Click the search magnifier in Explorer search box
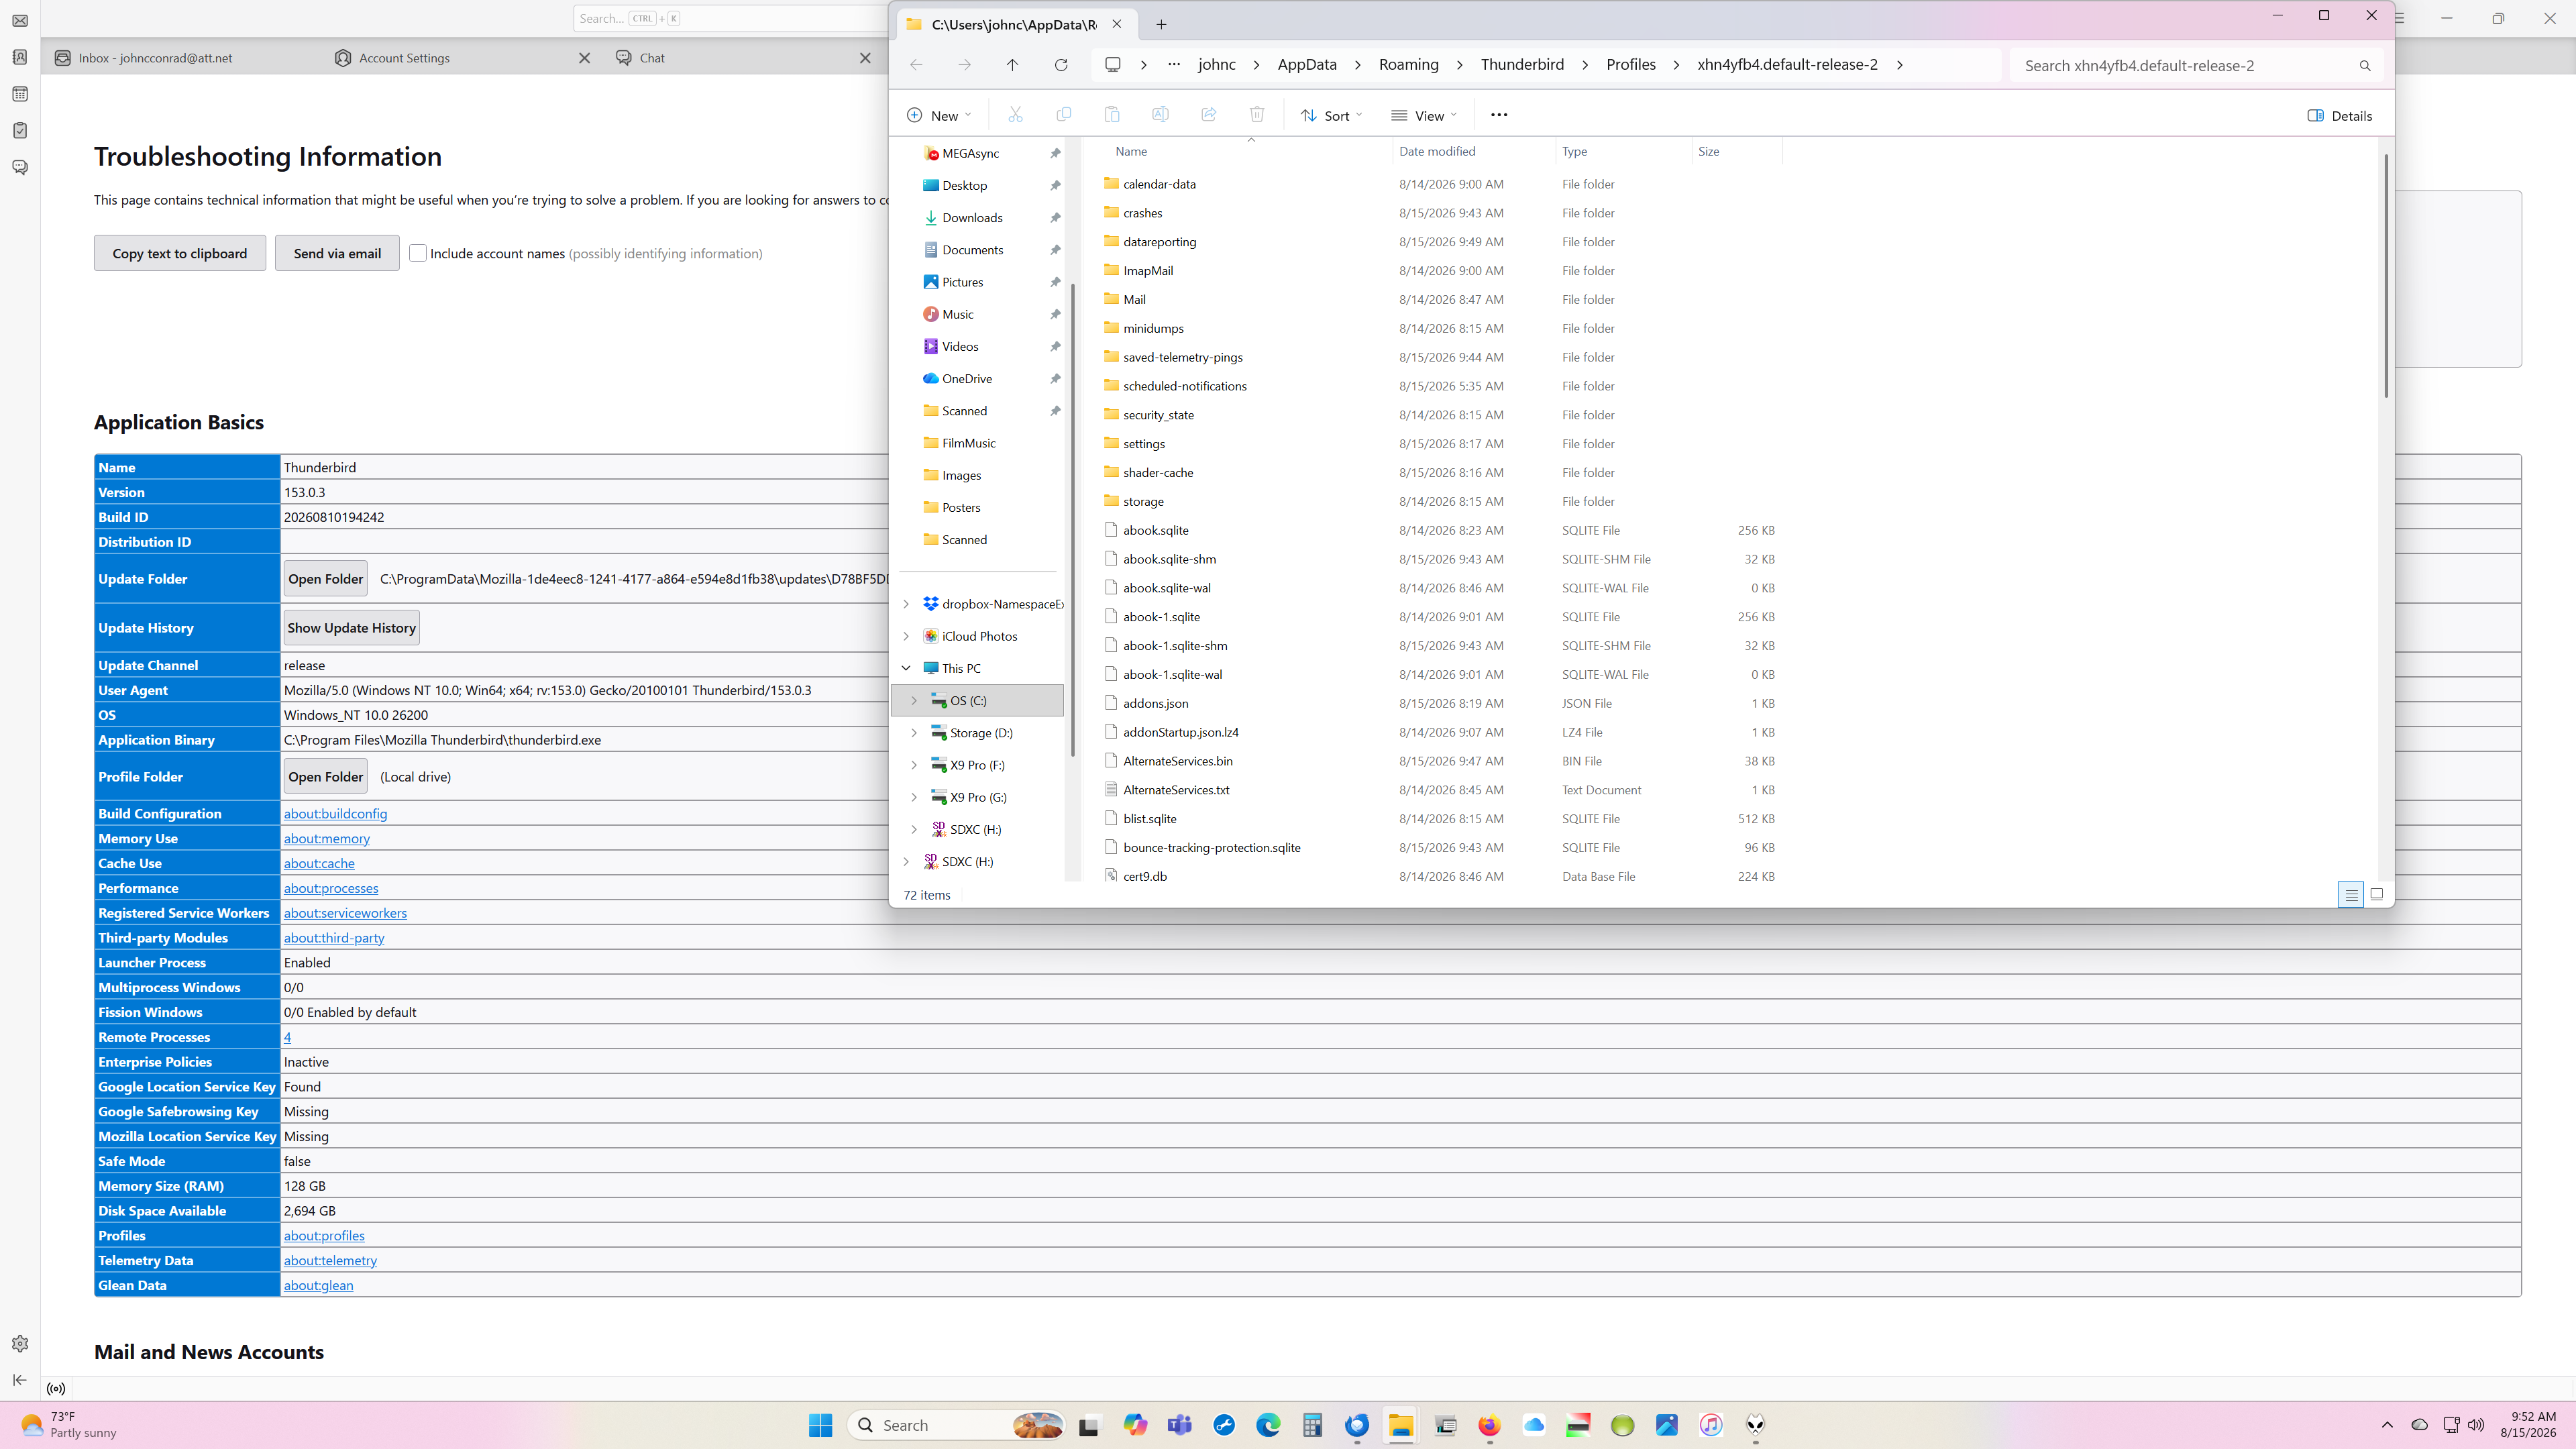The image size is (2576, 1449). pos(2365,66)
